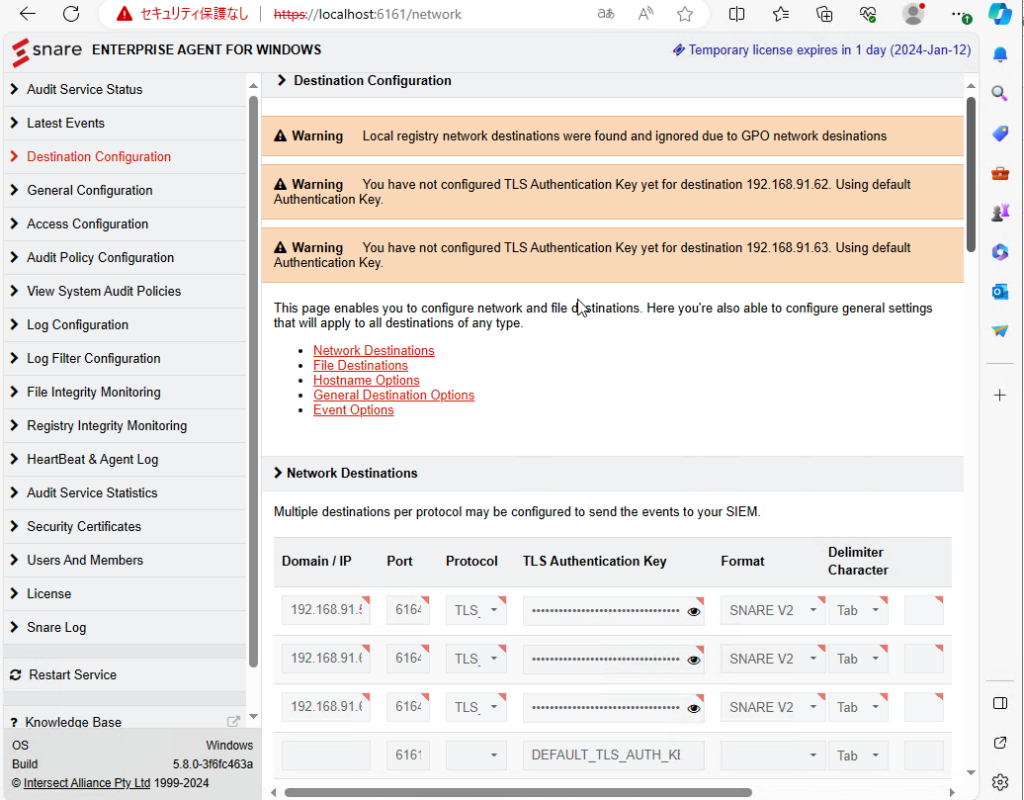Open the red toolbox icon in Edge sidebar
The height and width of the screenshot is (800, 1024).
1000,173
